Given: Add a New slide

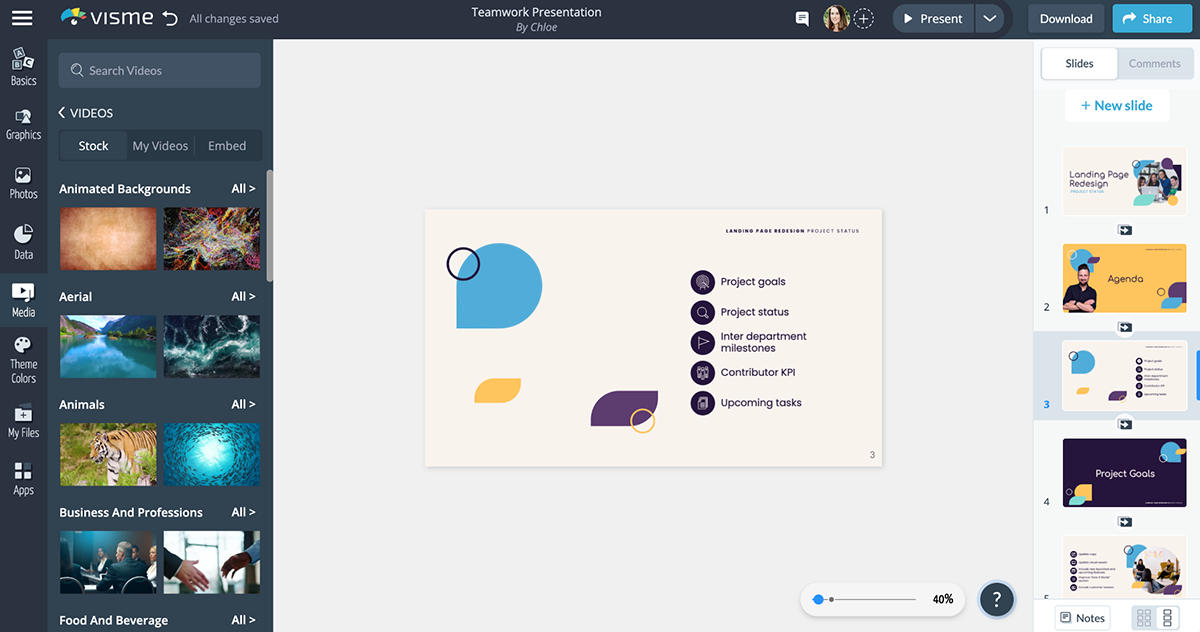Looking at the screenshot, I should (1116, 106).
